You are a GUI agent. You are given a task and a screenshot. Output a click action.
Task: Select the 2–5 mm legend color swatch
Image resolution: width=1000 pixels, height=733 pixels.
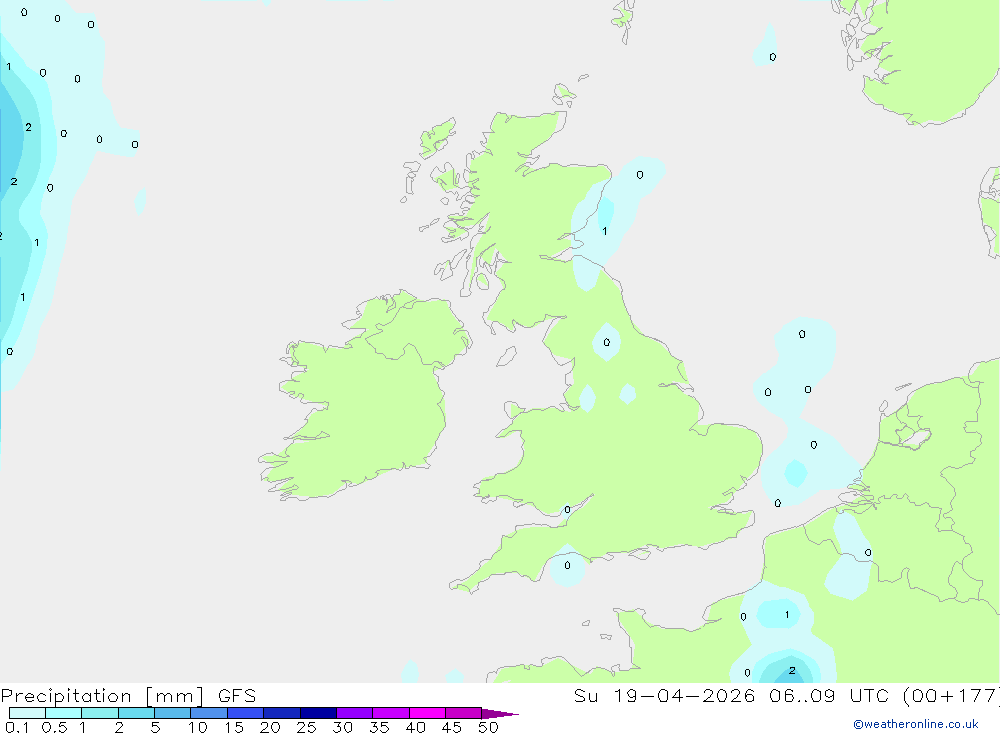(136, 713)
